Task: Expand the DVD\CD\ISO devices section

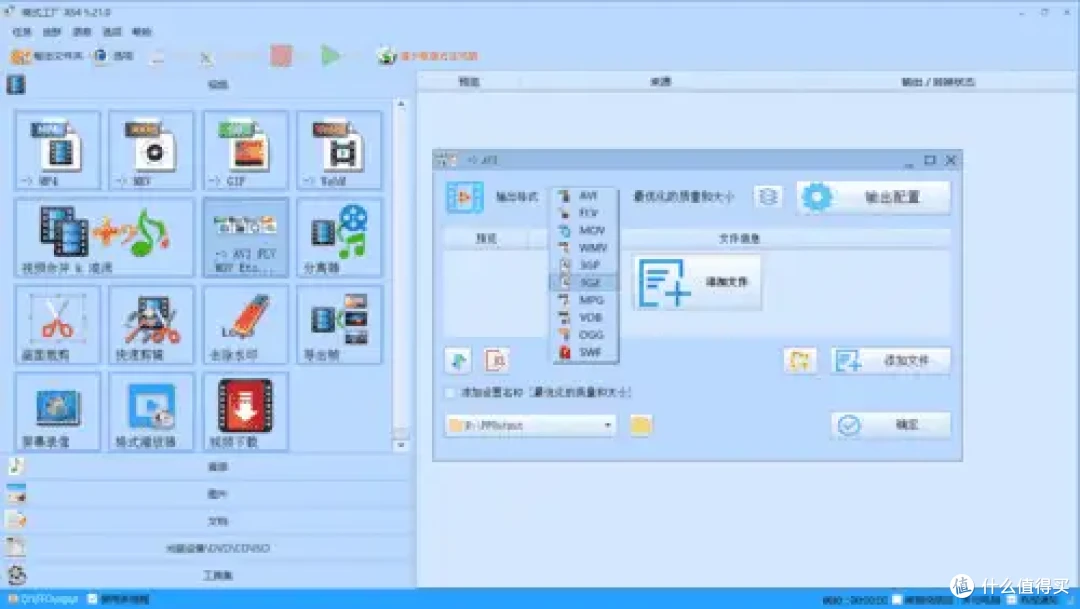Action: (x=207, y=548)
